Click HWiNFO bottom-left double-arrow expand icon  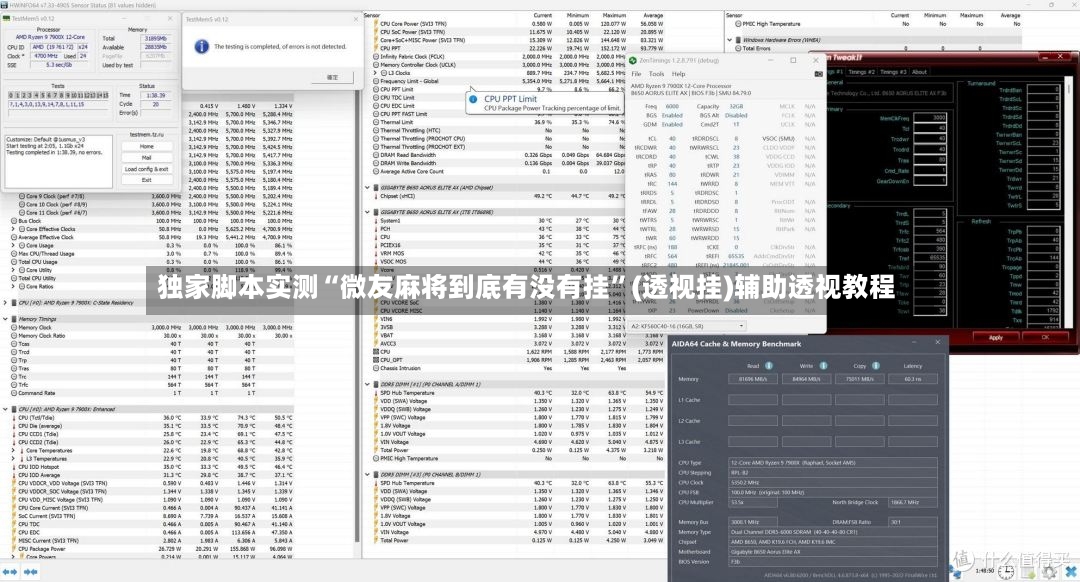pos(10,572)
